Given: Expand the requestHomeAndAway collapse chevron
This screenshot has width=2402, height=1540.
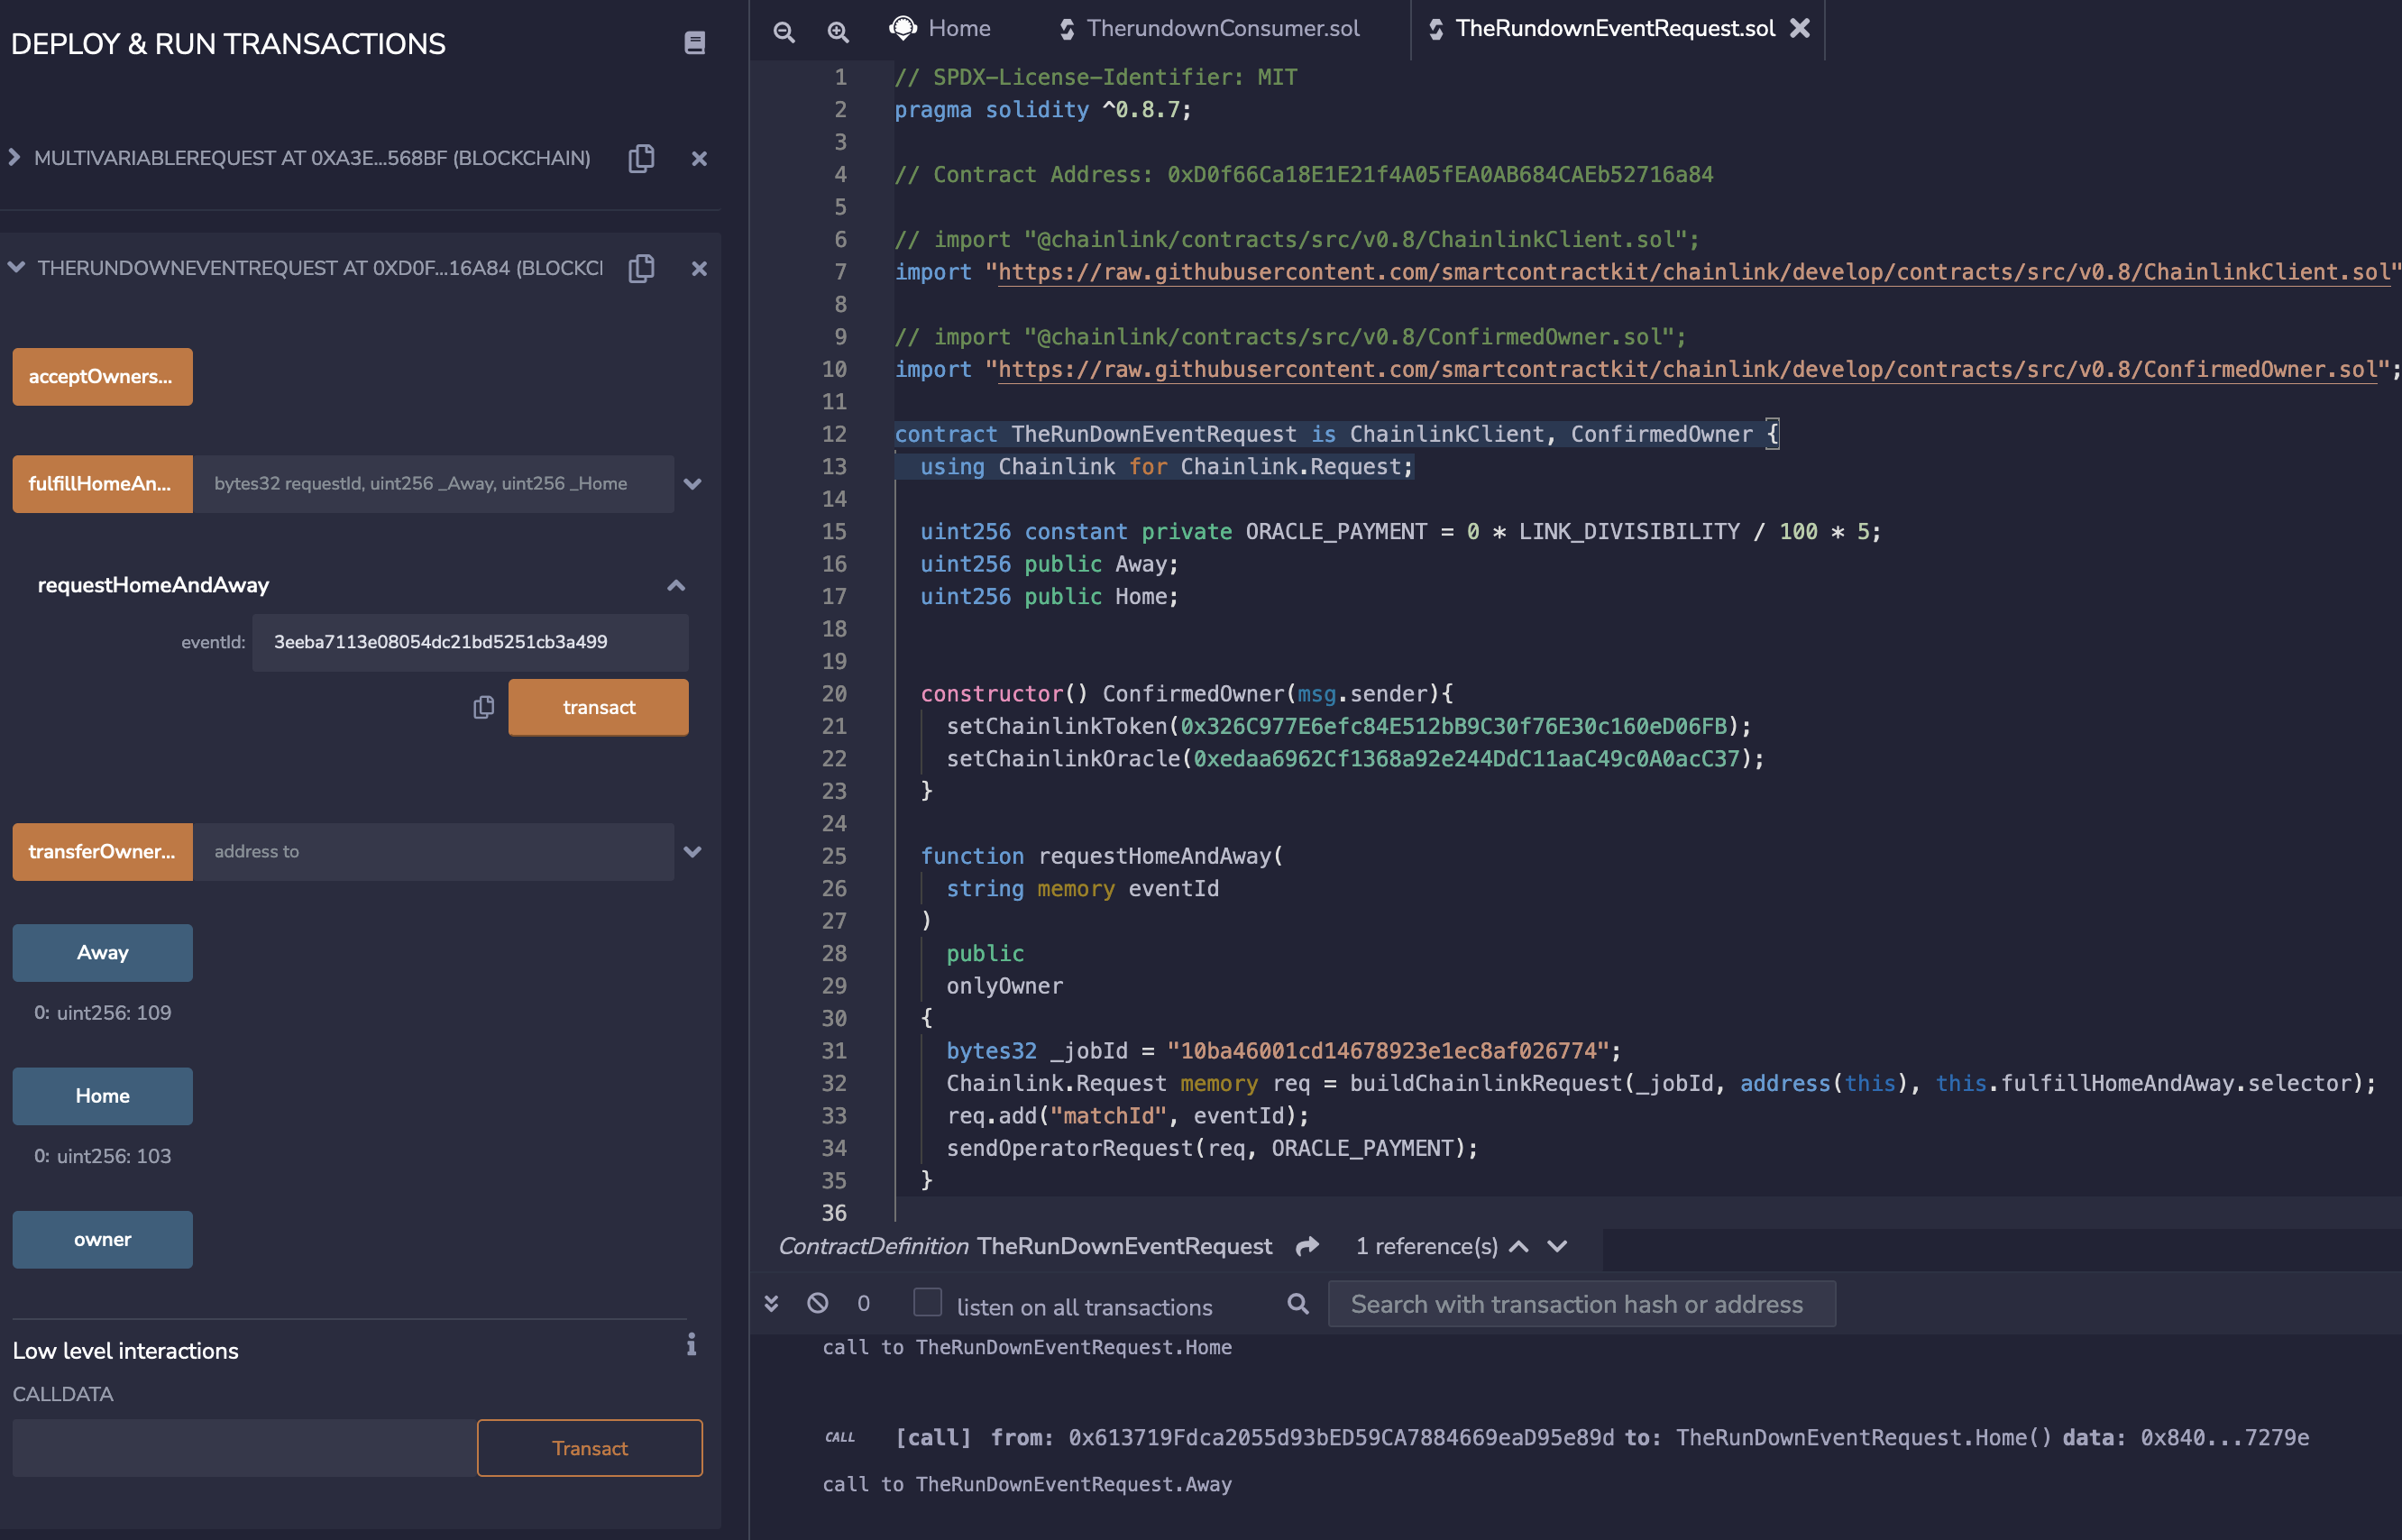Looking at the screenshot, I should click(679, 584).
